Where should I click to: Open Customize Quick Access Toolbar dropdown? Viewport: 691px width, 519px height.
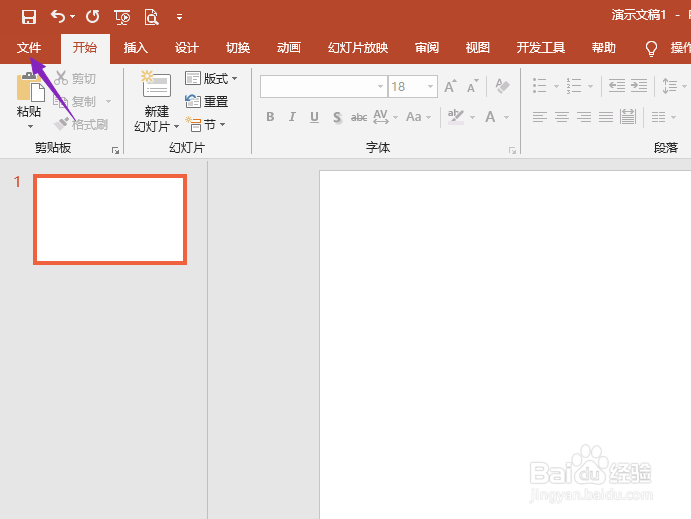tap(179, 17)
